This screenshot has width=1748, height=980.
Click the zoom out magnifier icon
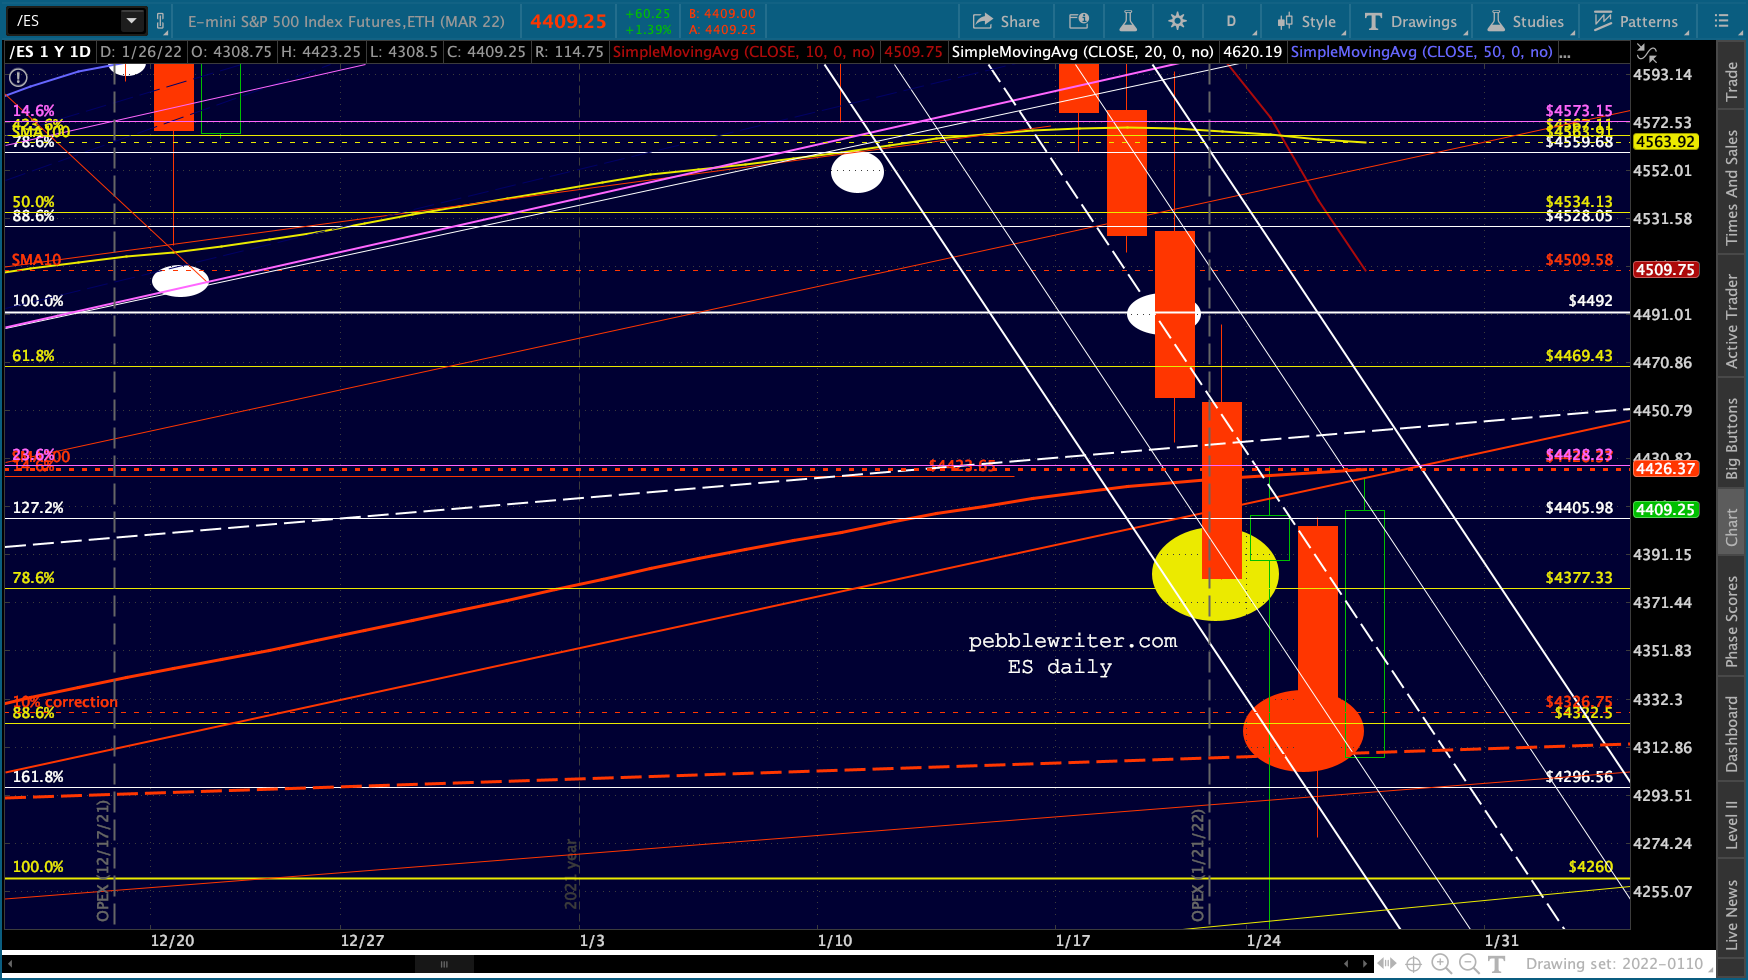(1469, 964)
